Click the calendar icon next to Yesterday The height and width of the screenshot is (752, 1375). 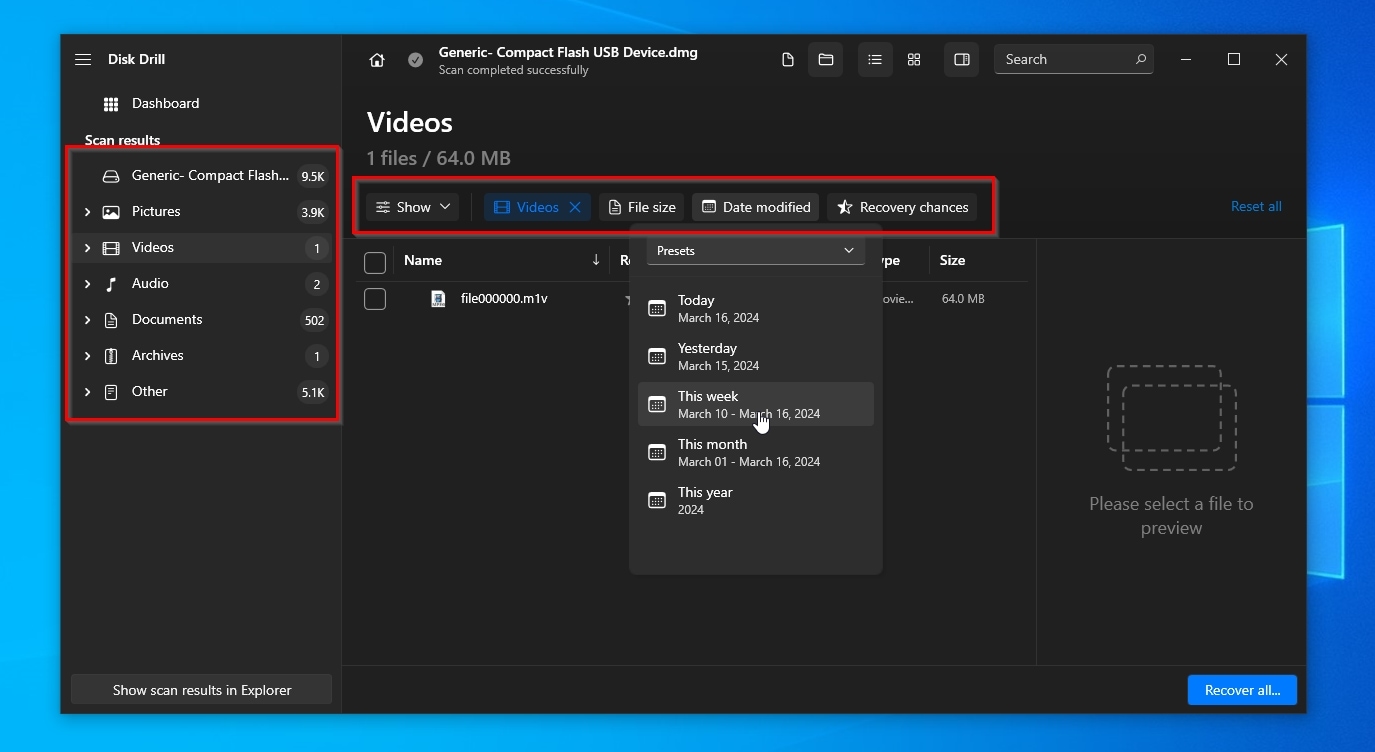657,356
